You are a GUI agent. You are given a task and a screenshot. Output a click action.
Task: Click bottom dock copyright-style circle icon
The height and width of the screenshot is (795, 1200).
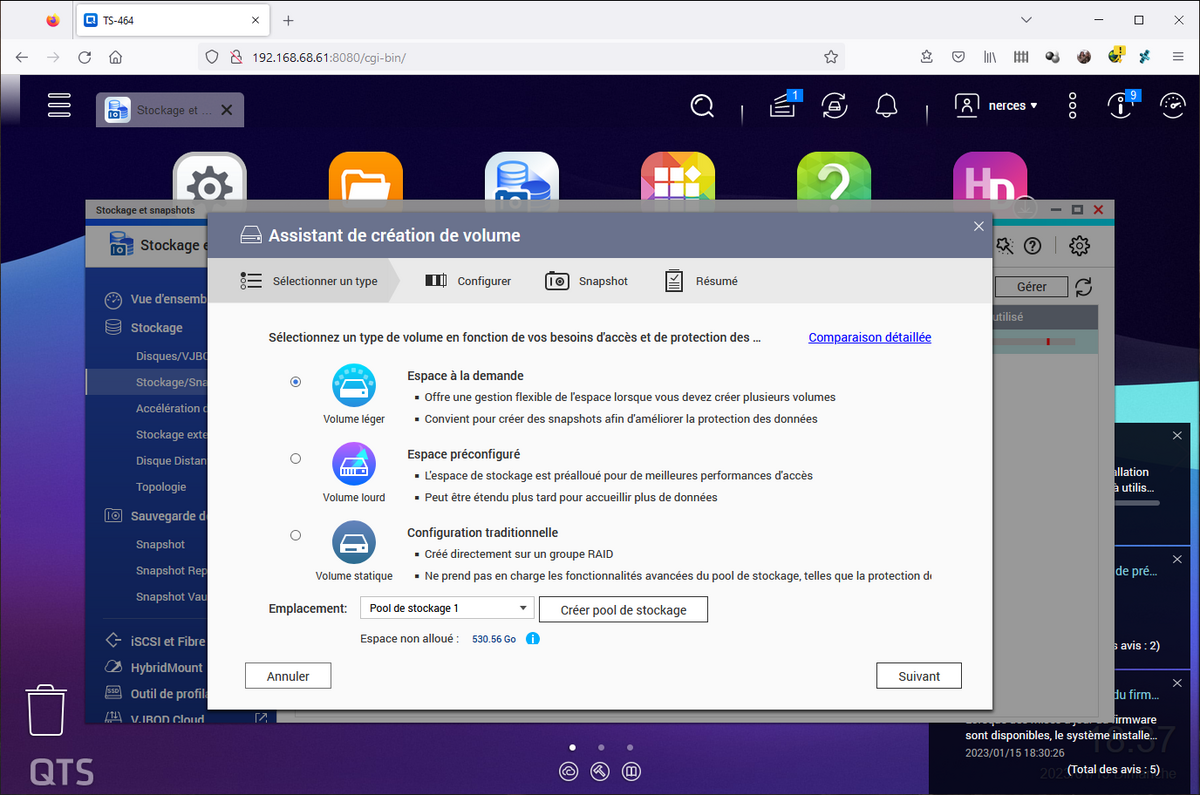coord(569,772)
